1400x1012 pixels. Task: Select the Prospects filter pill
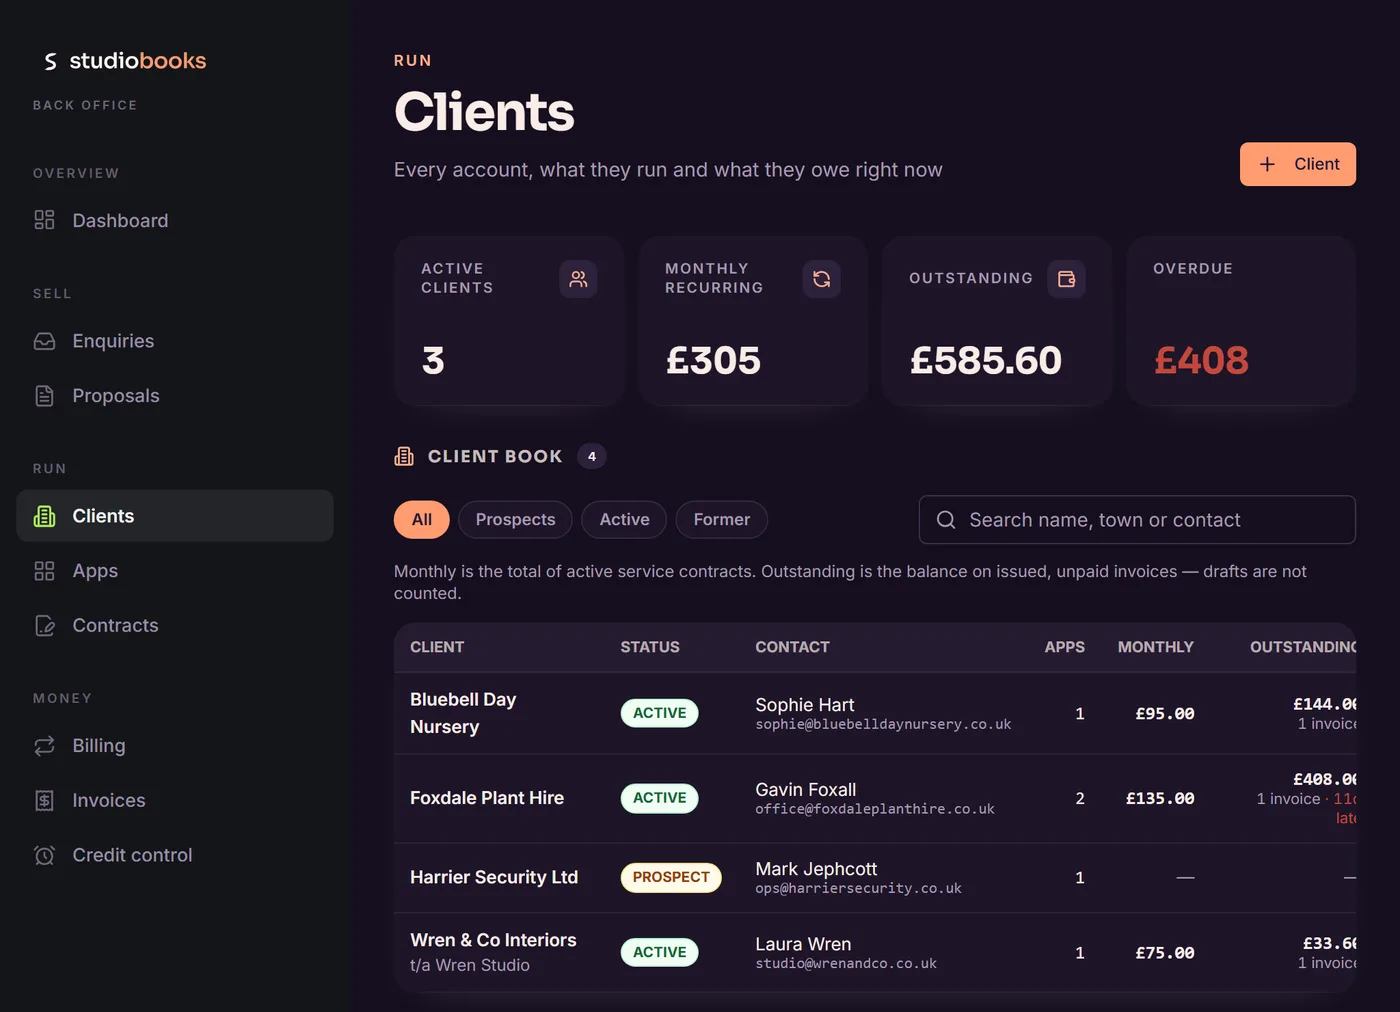tap(515, 520)
